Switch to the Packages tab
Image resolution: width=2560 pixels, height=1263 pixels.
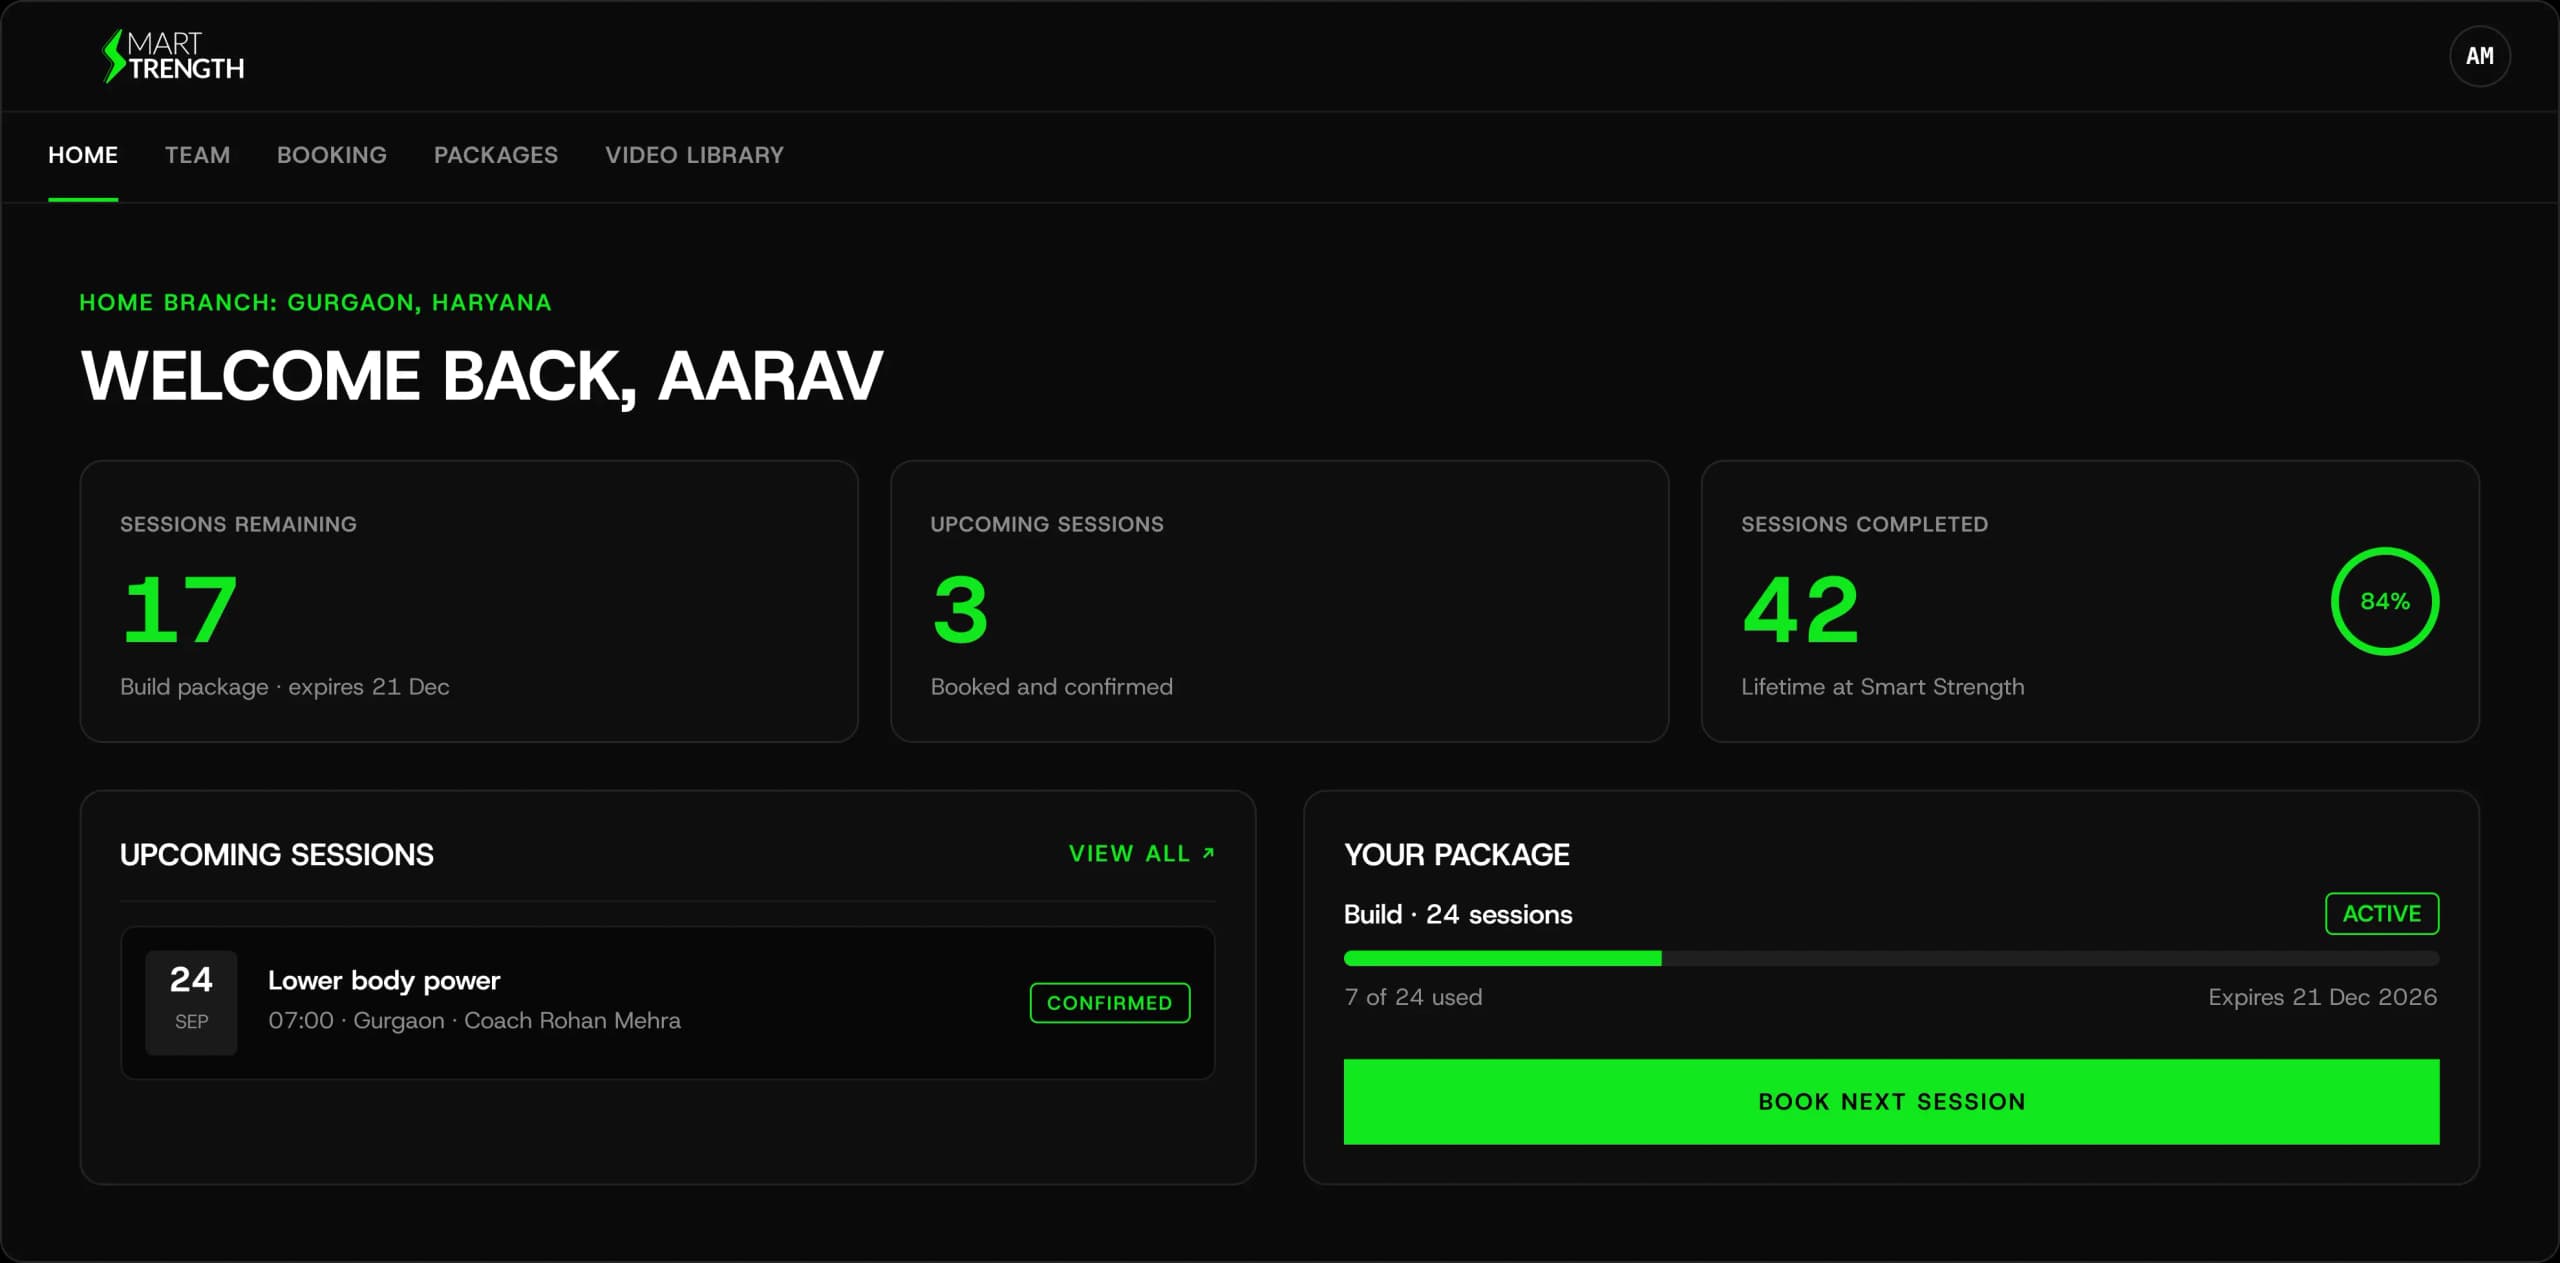tap(495, 155)
